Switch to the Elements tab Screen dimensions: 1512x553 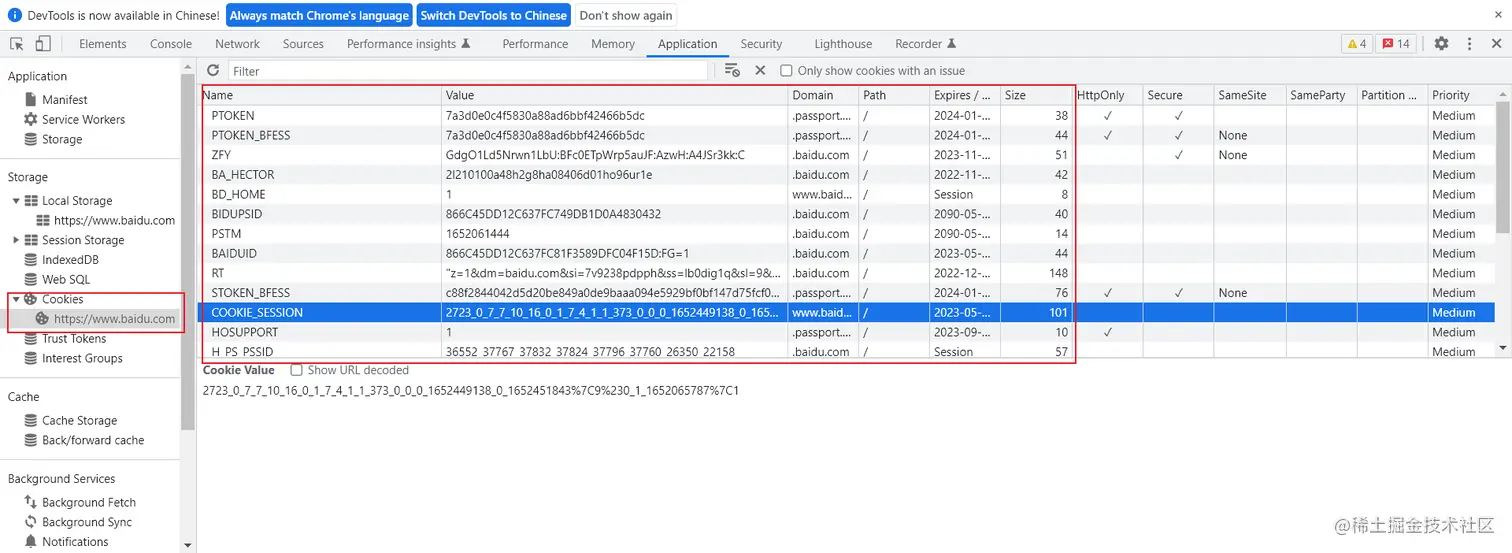pyautogui.click(x=103, y=44)
